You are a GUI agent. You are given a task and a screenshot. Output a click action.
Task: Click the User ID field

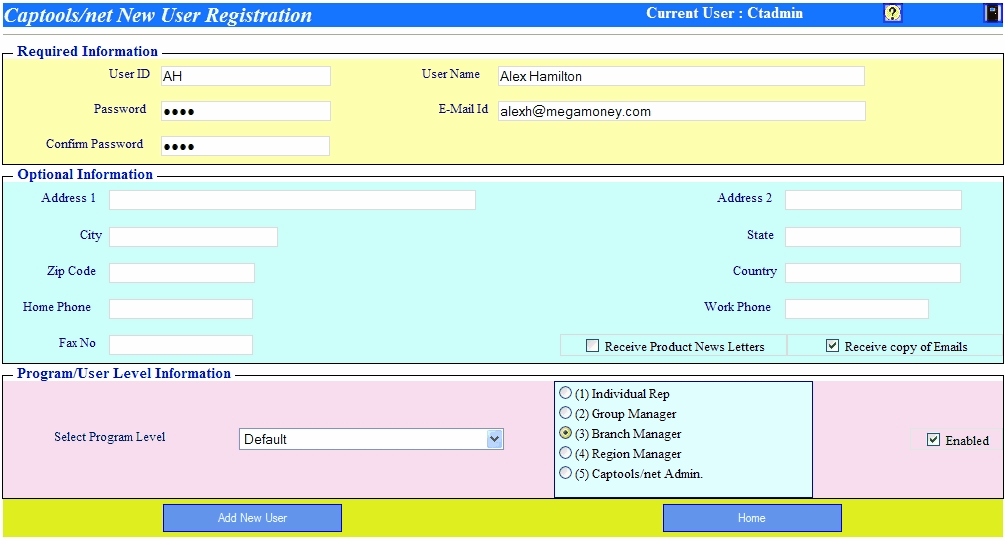click(245, 76)
